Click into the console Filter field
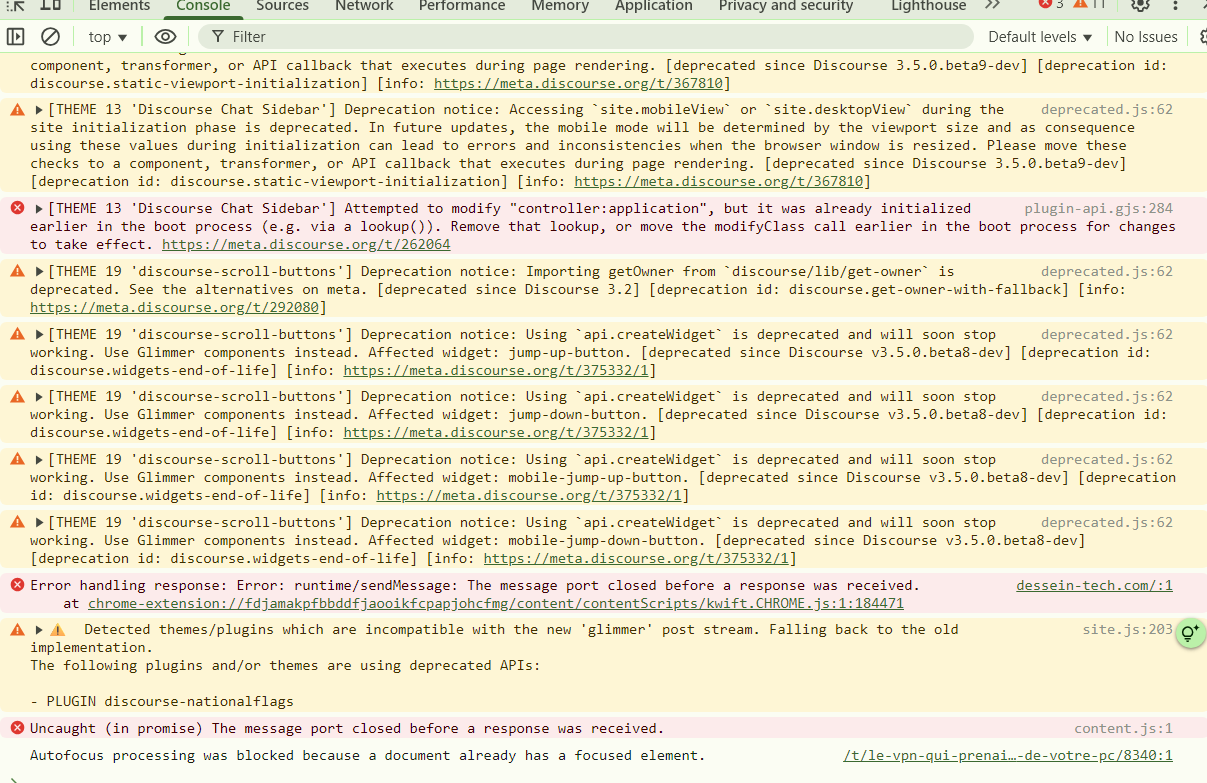The height and width of the screenshot is (783, 1207). click(585, 37)
